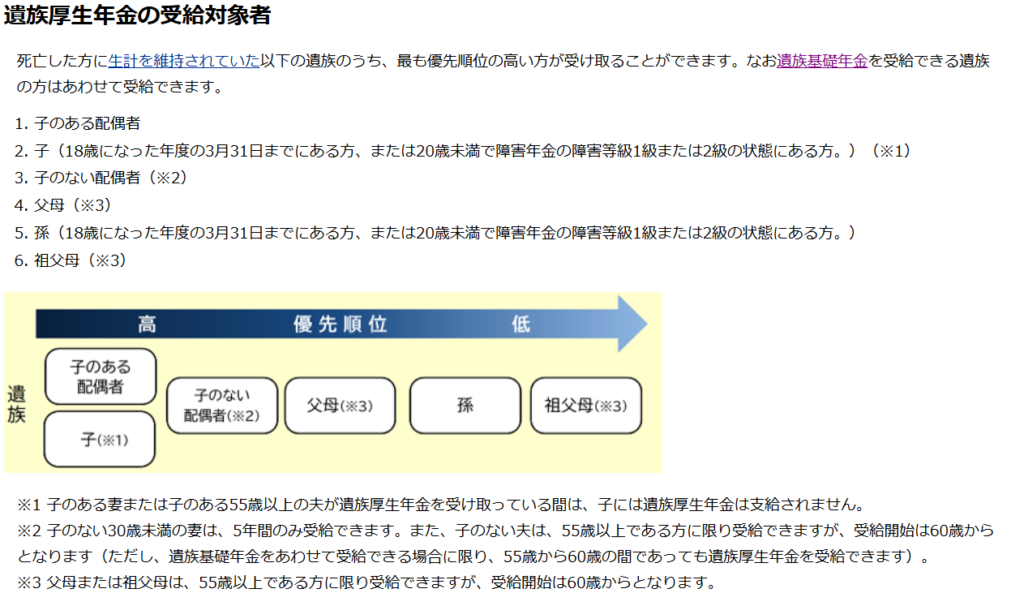The width and height of the screenshot is (1024, 606).
Task: Click the ※1 footnote about 子のある妻
Action: tap(440, 504)
